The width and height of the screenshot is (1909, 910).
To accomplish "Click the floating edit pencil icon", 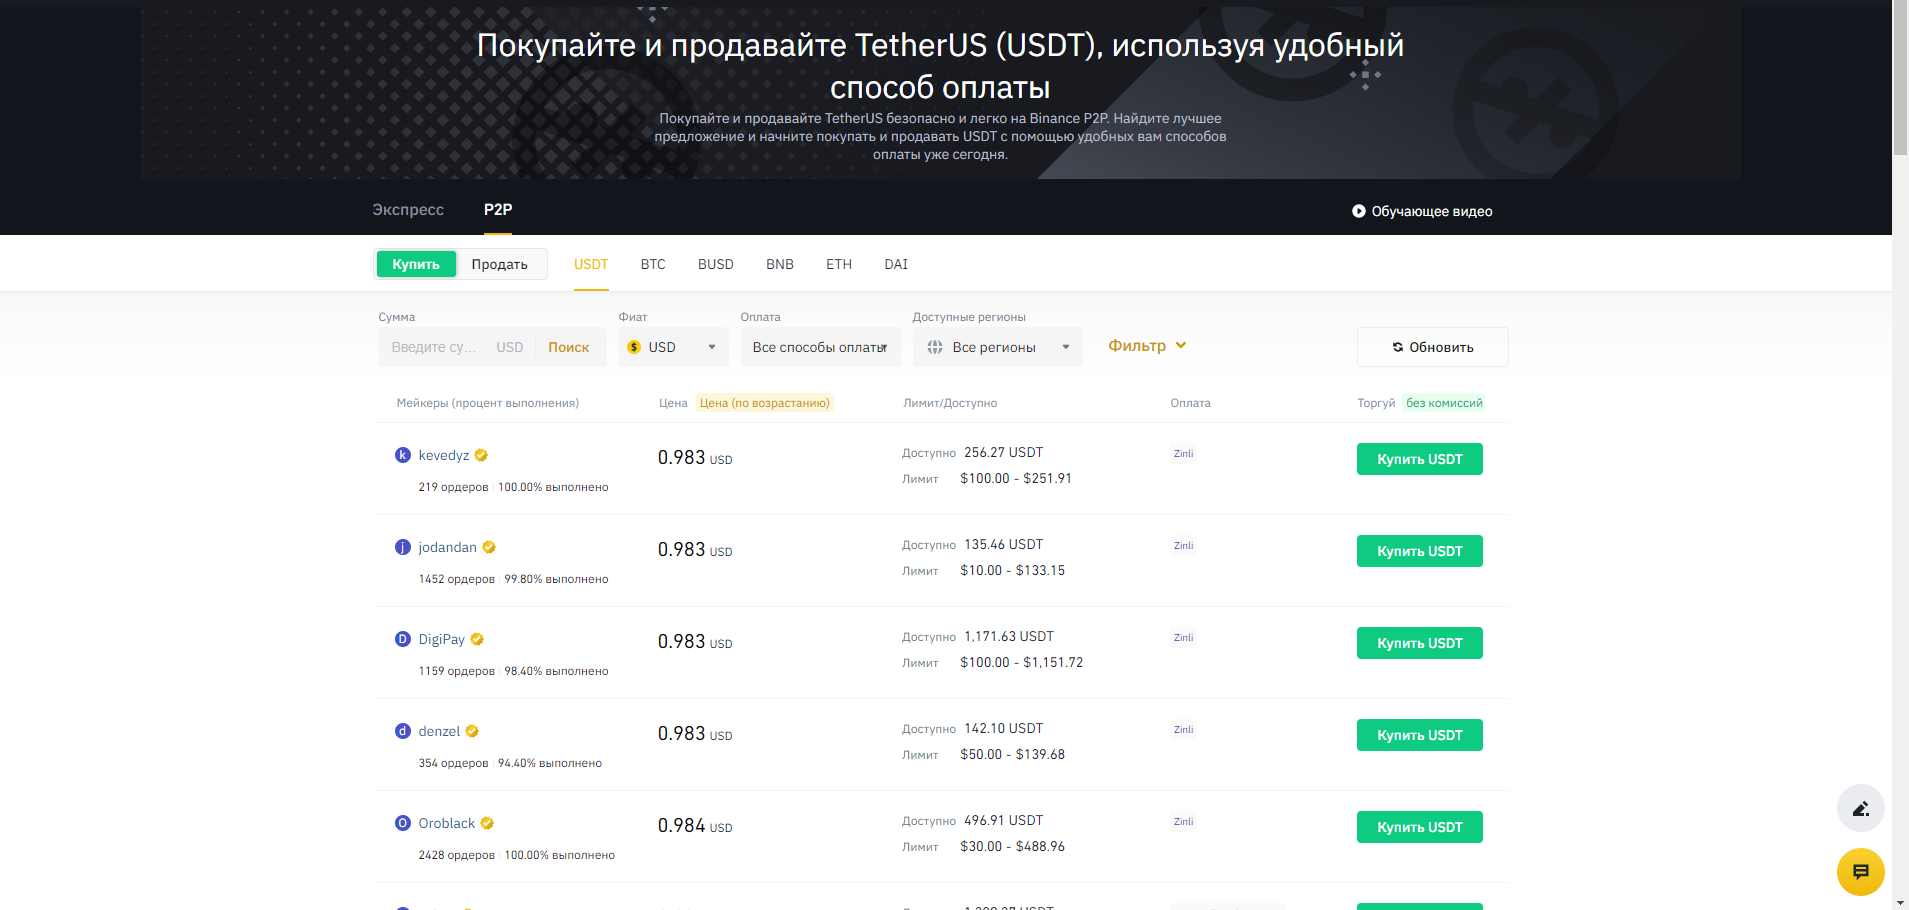I will (x=1861, y=808).
